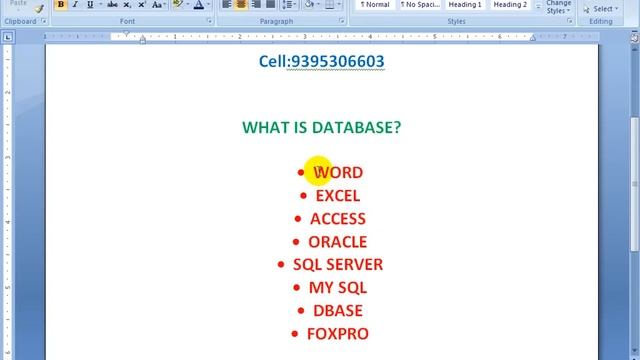Image resolution: width=640 pixels, height=360 pixels.
Task: Click Format Painter brush icon
Action: [x=39, y=8]
